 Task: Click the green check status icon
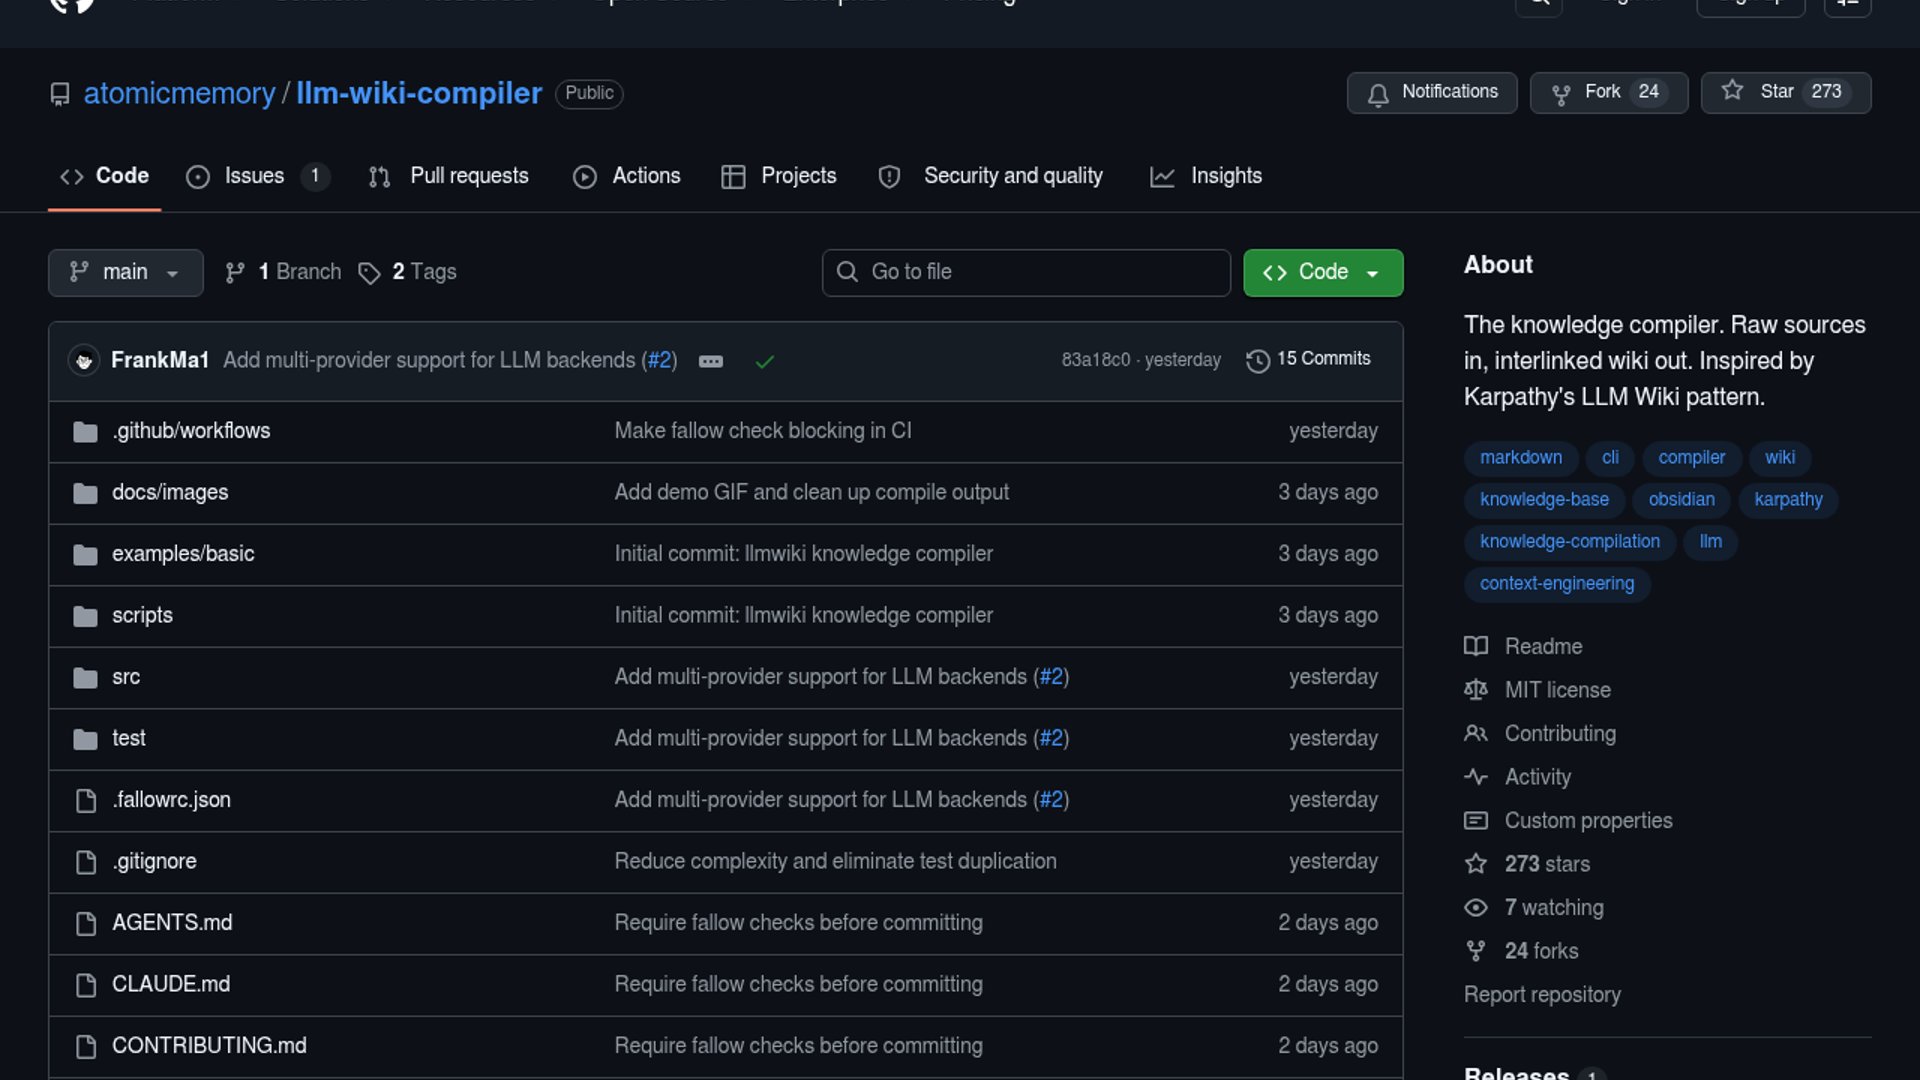coord(765,361)
